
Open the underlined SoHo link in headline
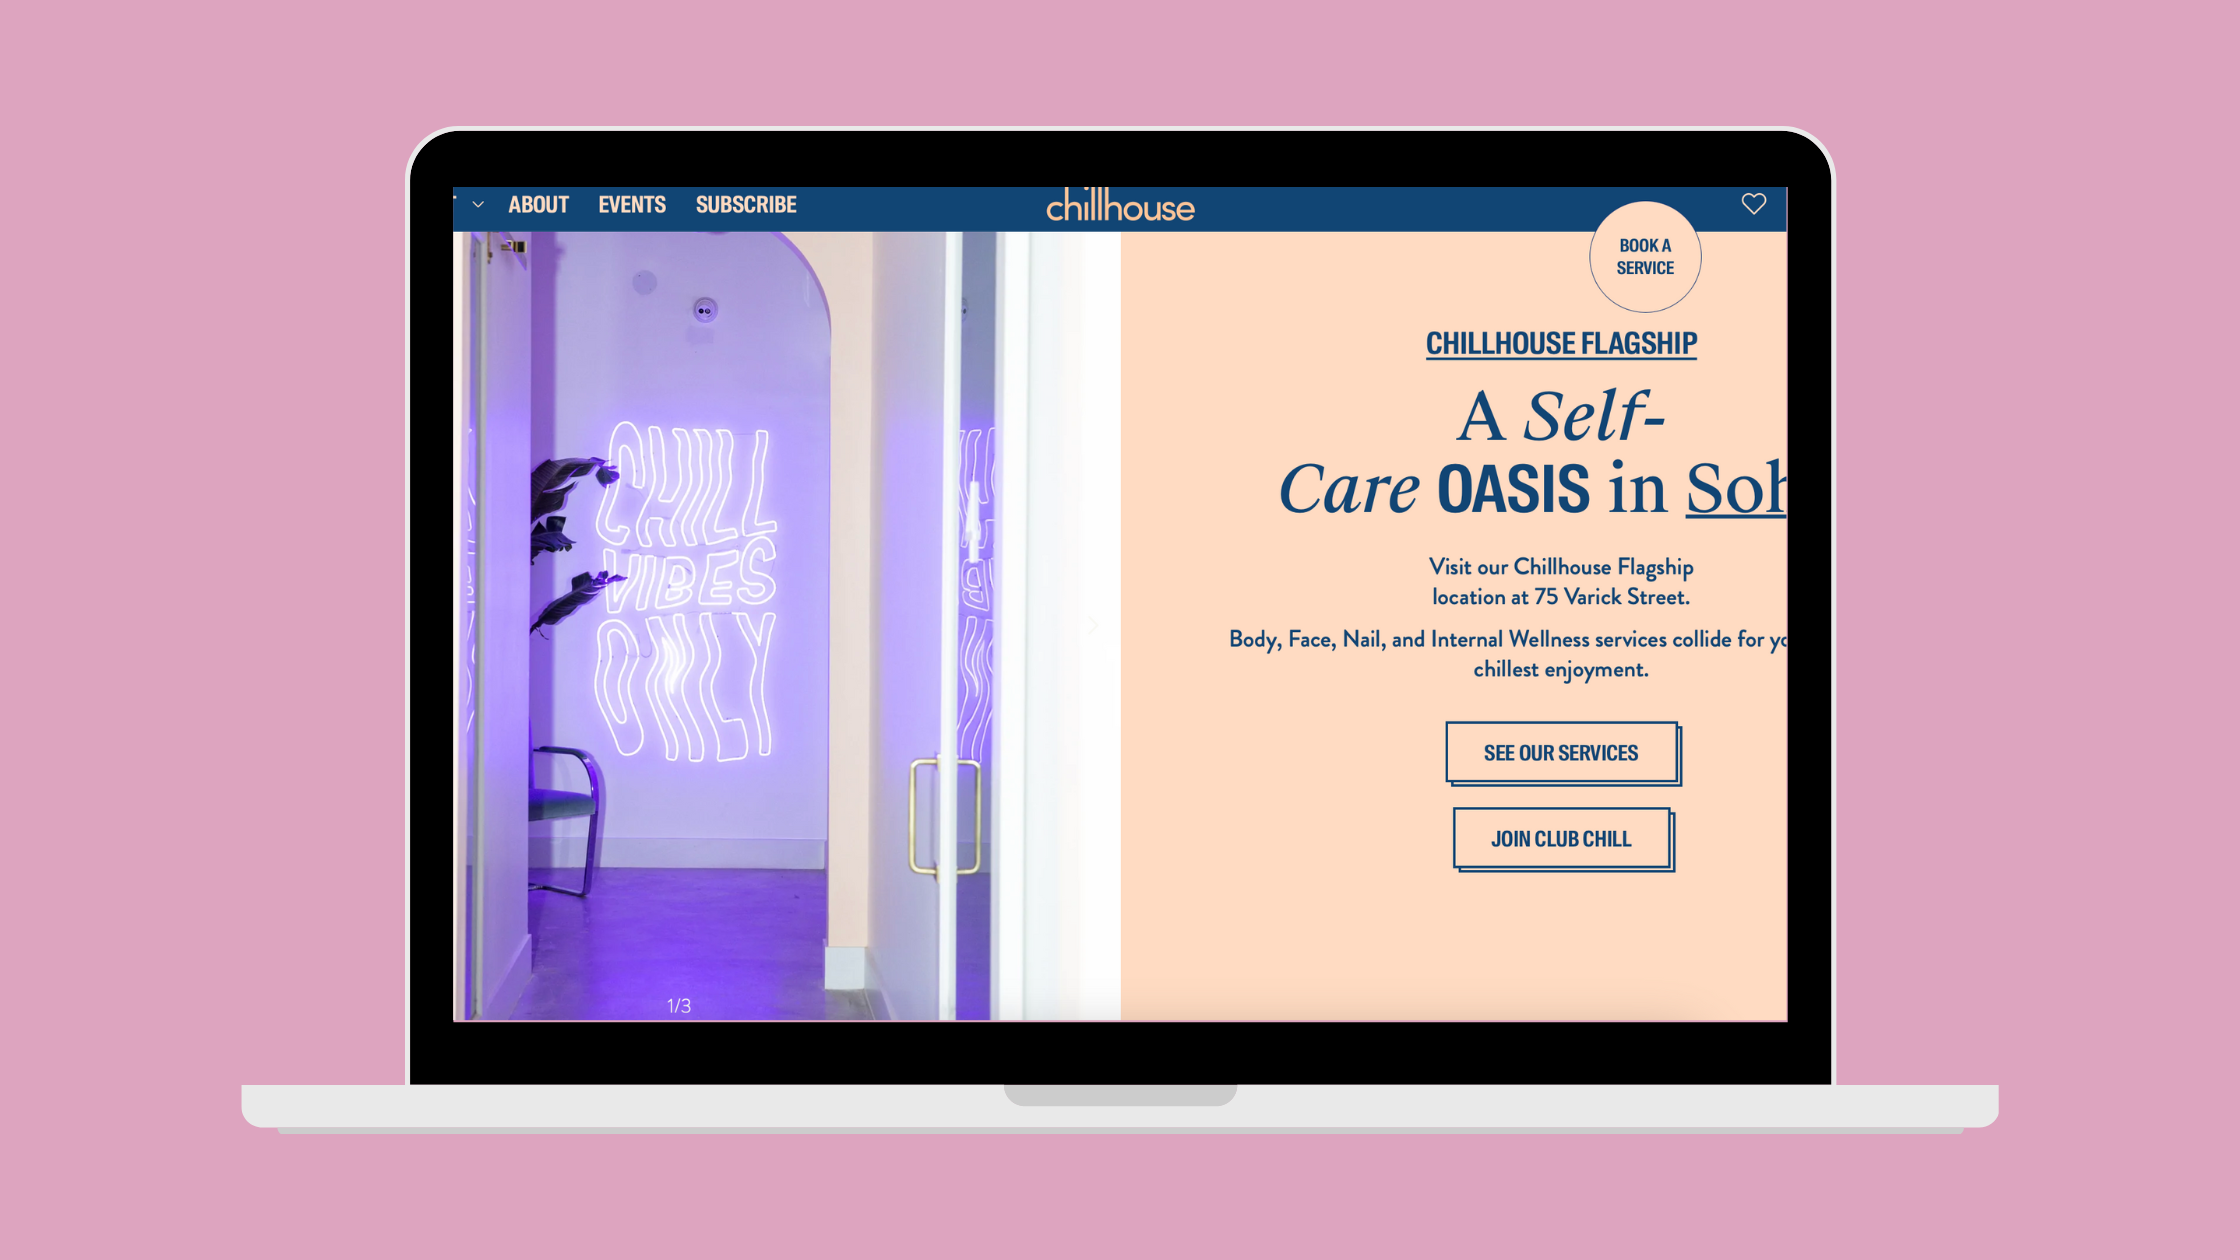click(1735, 489)
